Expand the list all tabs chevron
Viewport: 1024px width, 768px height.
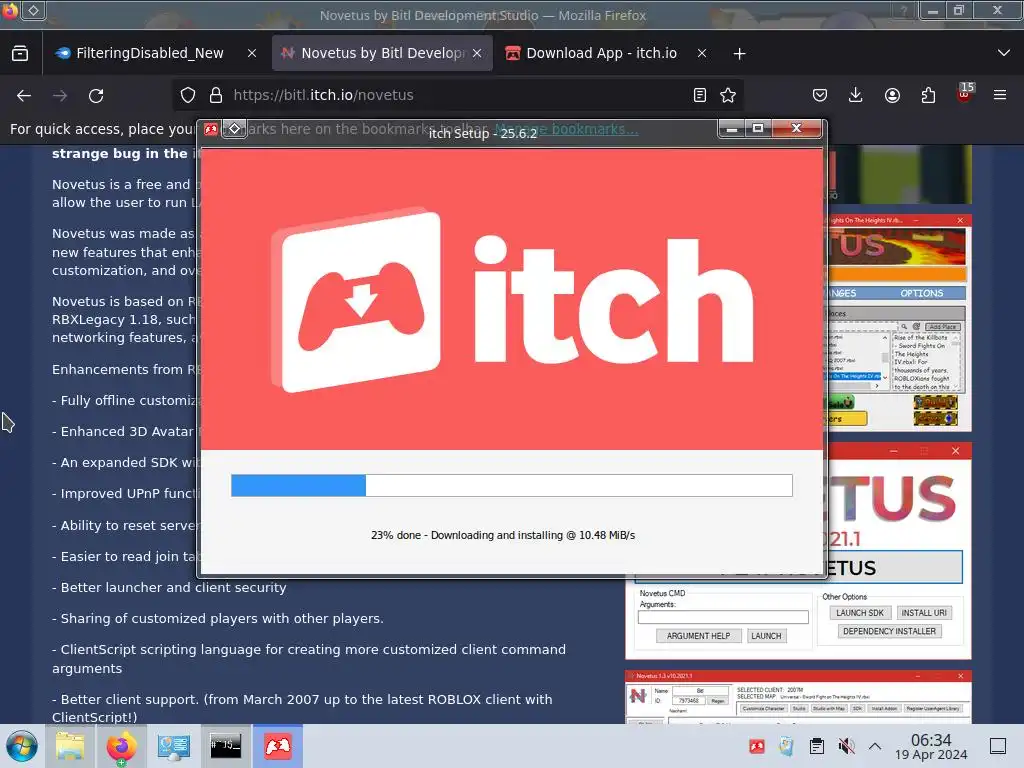click(x=1004, y=53)
